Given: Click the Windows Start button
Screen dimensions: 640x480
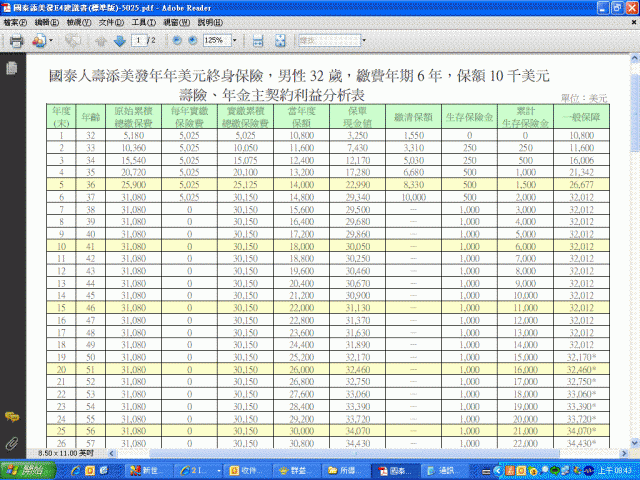Looking at the screenshot, I should pos(28,470).
